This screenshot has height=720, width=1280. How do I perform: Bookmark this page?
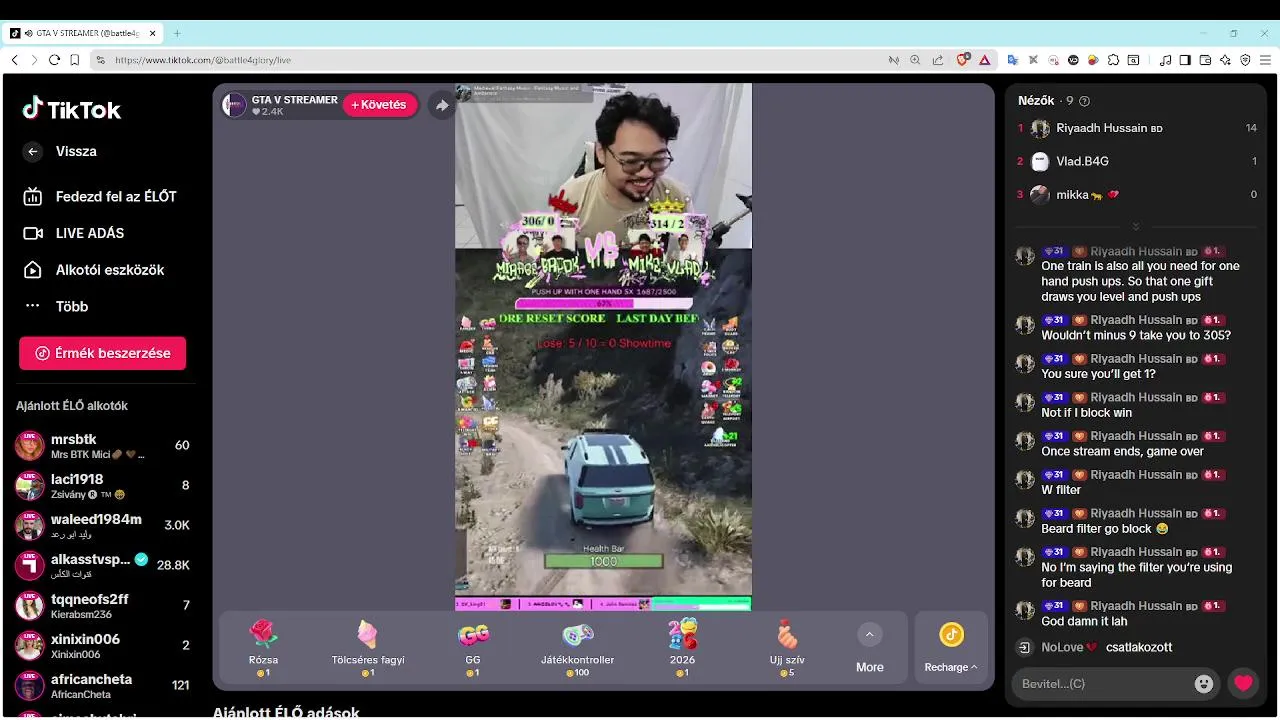click(x=75, y=60)
